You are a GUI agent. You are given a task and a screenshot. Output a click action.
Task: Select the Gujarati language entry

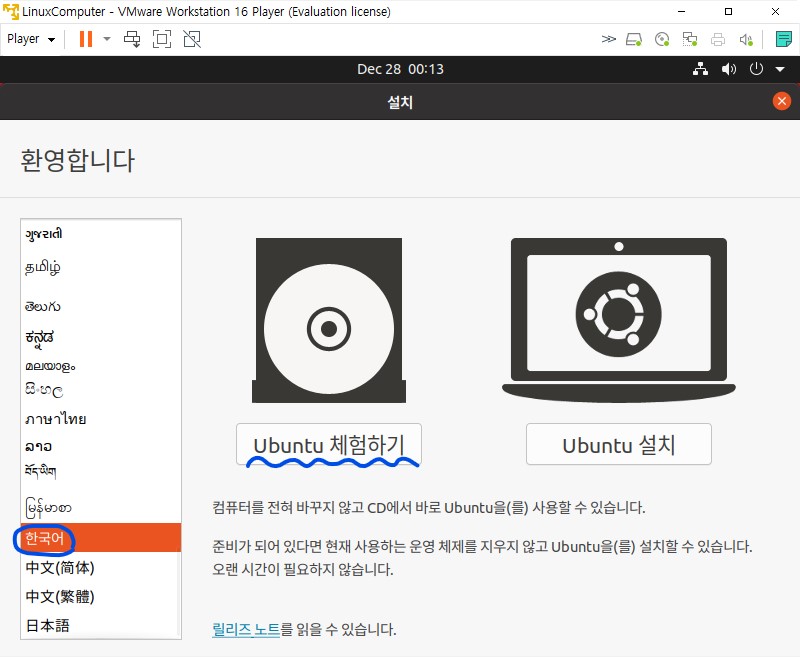(x=101, y=234)
